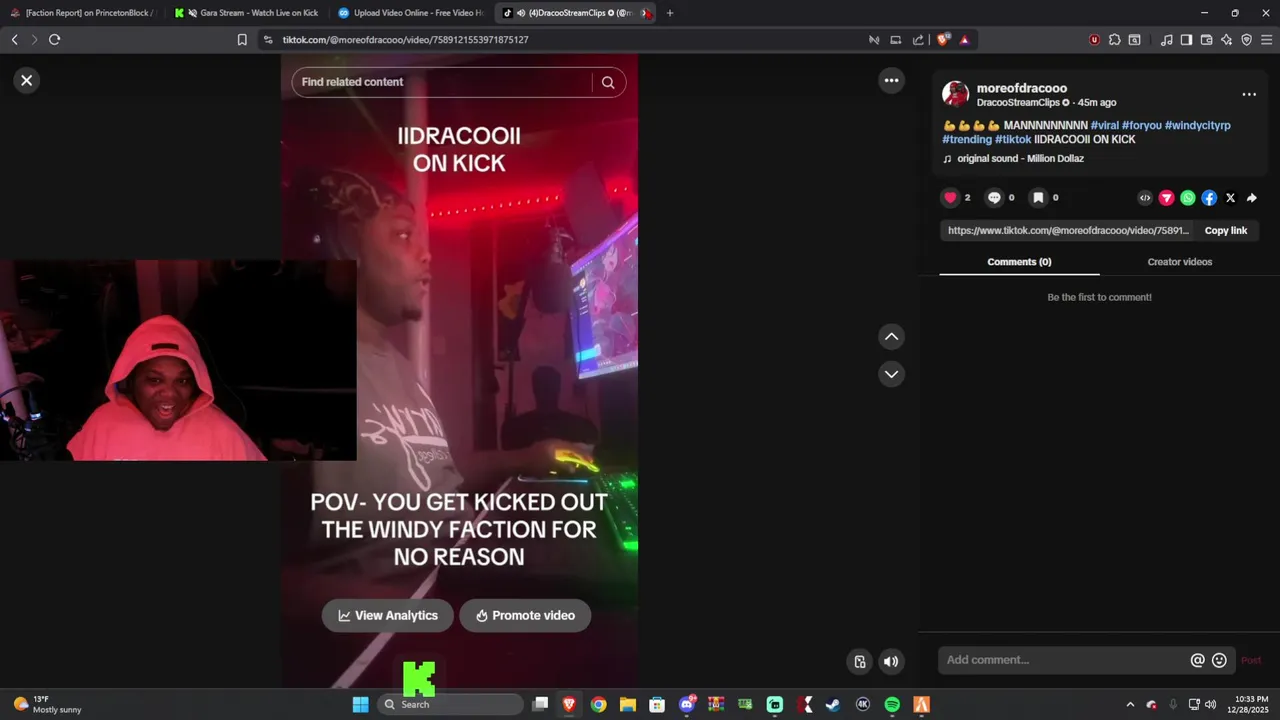The height and width of the screenshot is (720, 1280).
Task: Toggle the video mute speaker icon
Action: pos(890,661)
